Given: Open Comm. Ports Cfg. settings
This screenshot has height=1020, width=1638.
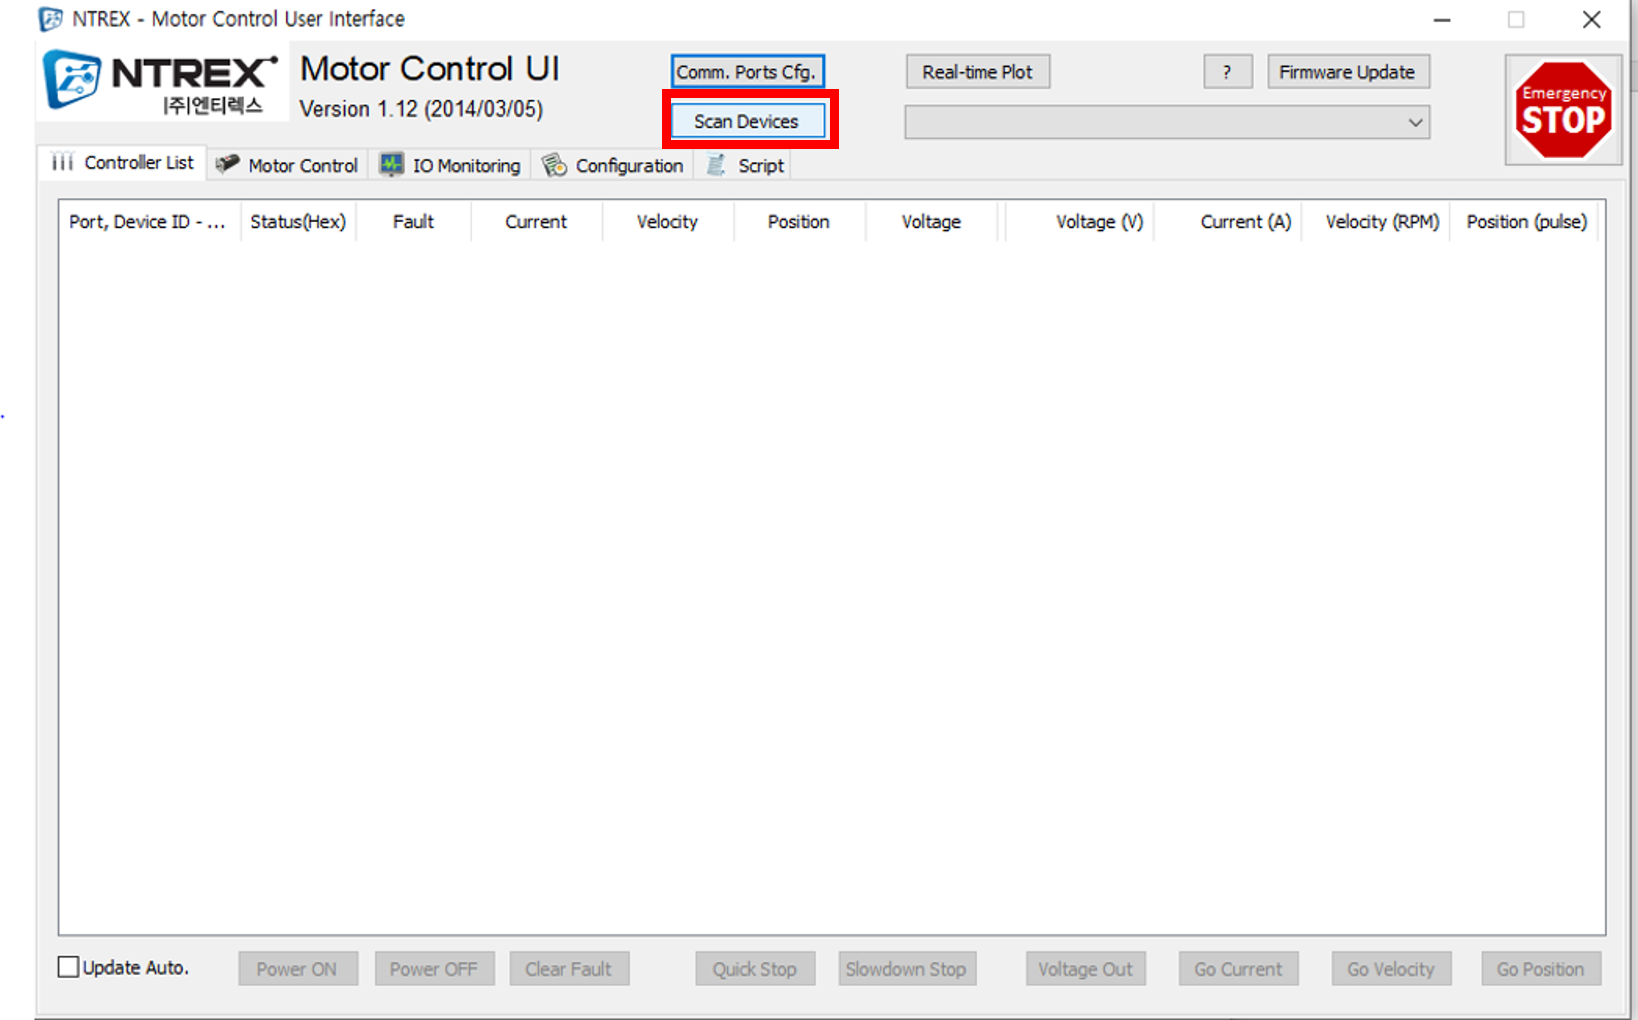Looking at the screenshot, I should pyautogui.click(x=747, y=71).
